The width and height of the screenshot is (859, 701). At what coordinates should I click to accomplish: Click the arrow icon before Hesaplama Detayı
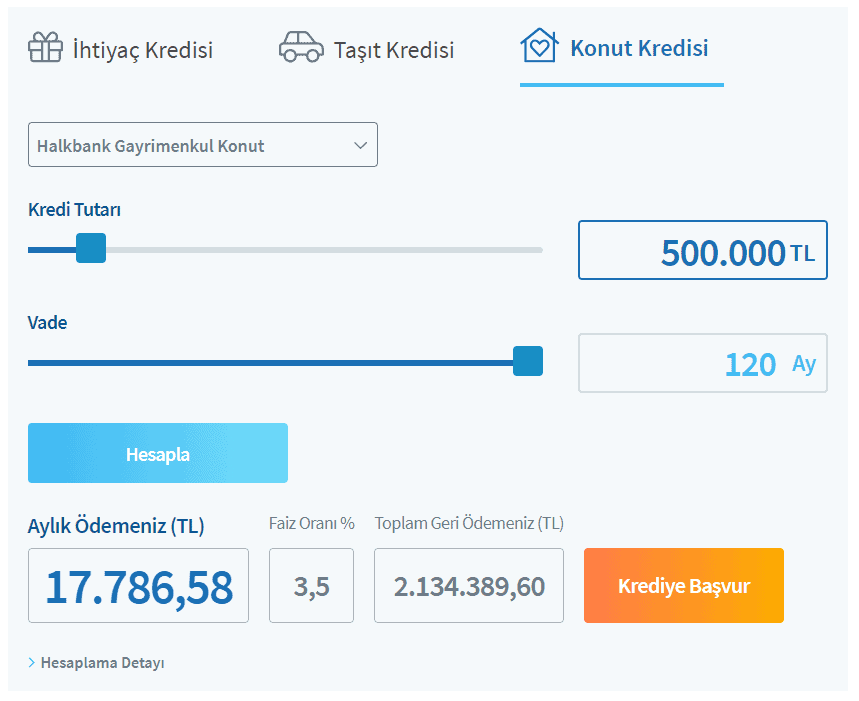33,662
